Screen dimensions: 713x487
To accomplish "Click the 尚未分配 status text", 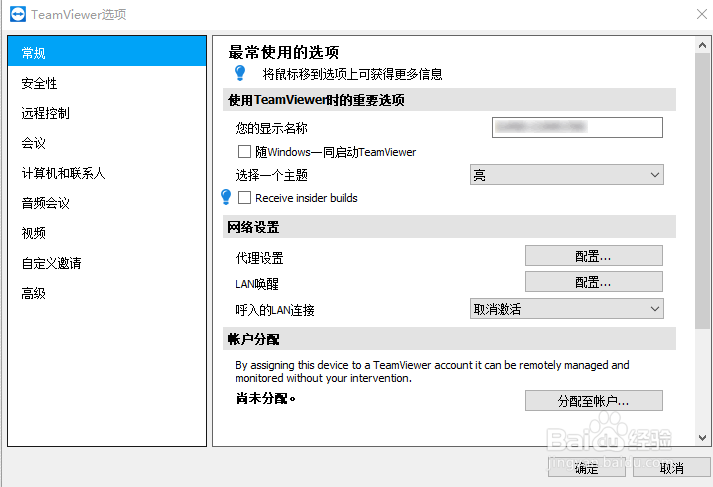I will (x=266, y=399).
